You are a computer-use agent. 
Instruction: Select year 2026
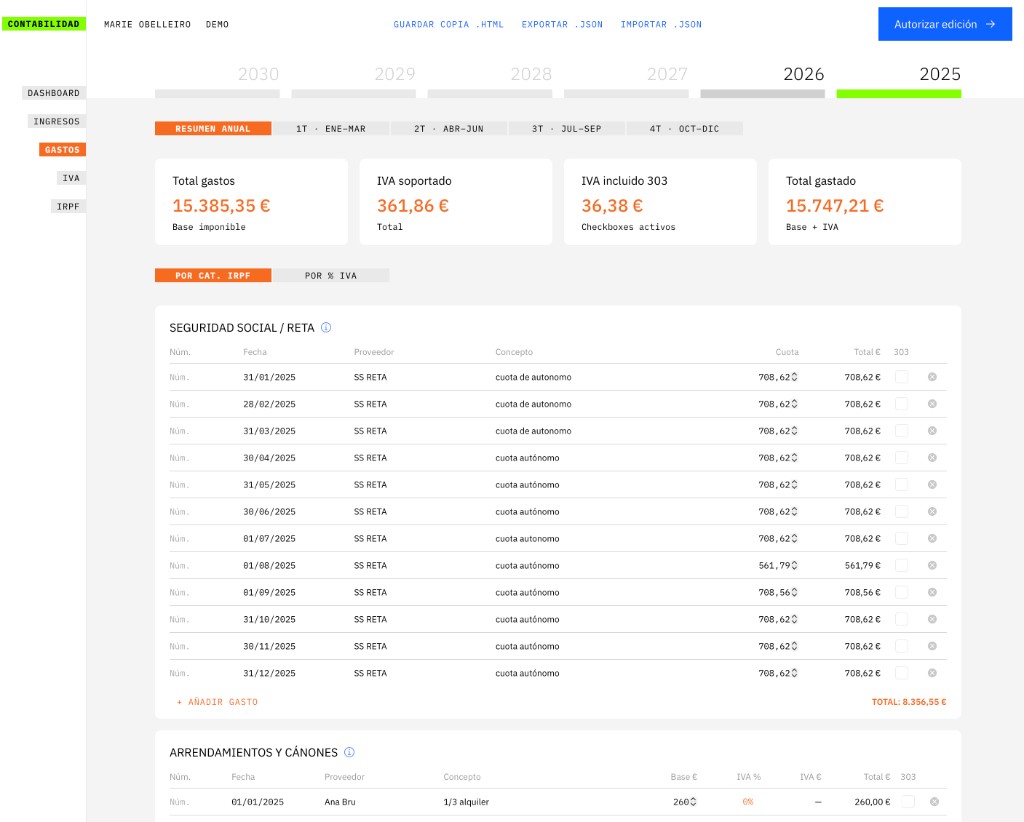[762, 82]
